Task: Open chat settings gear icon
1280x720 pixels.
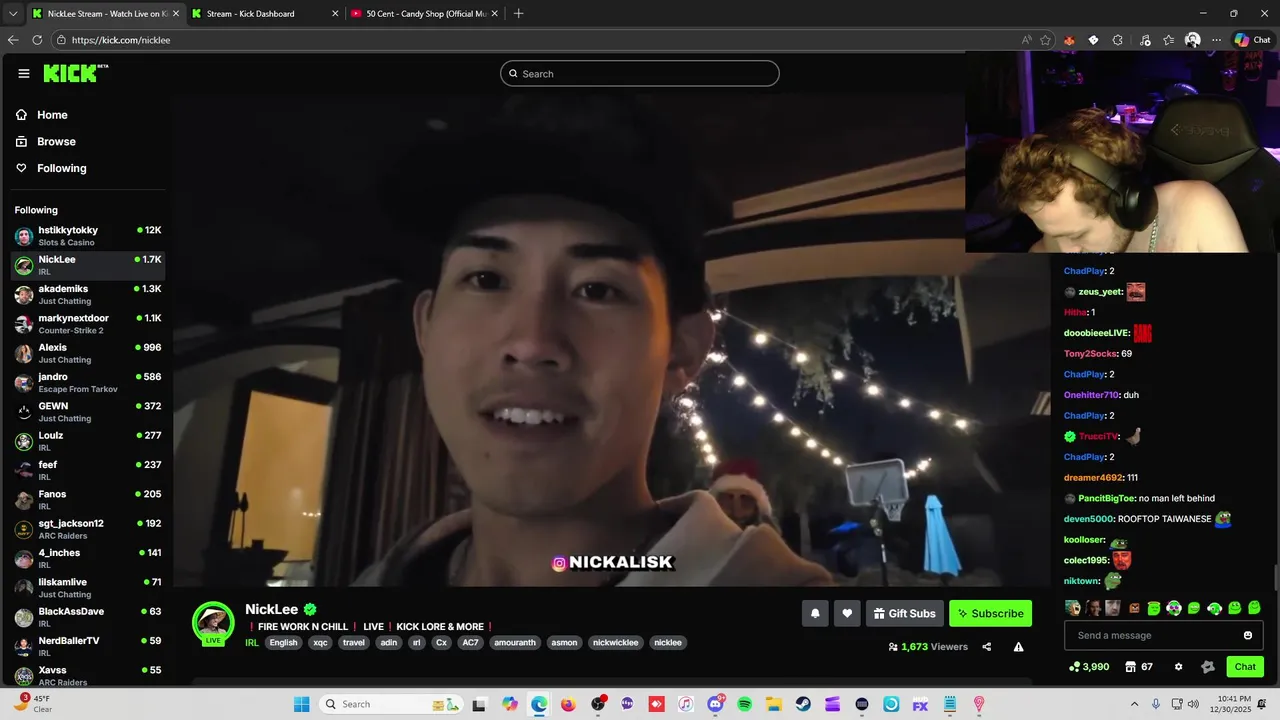Action: pos(1178,666)
